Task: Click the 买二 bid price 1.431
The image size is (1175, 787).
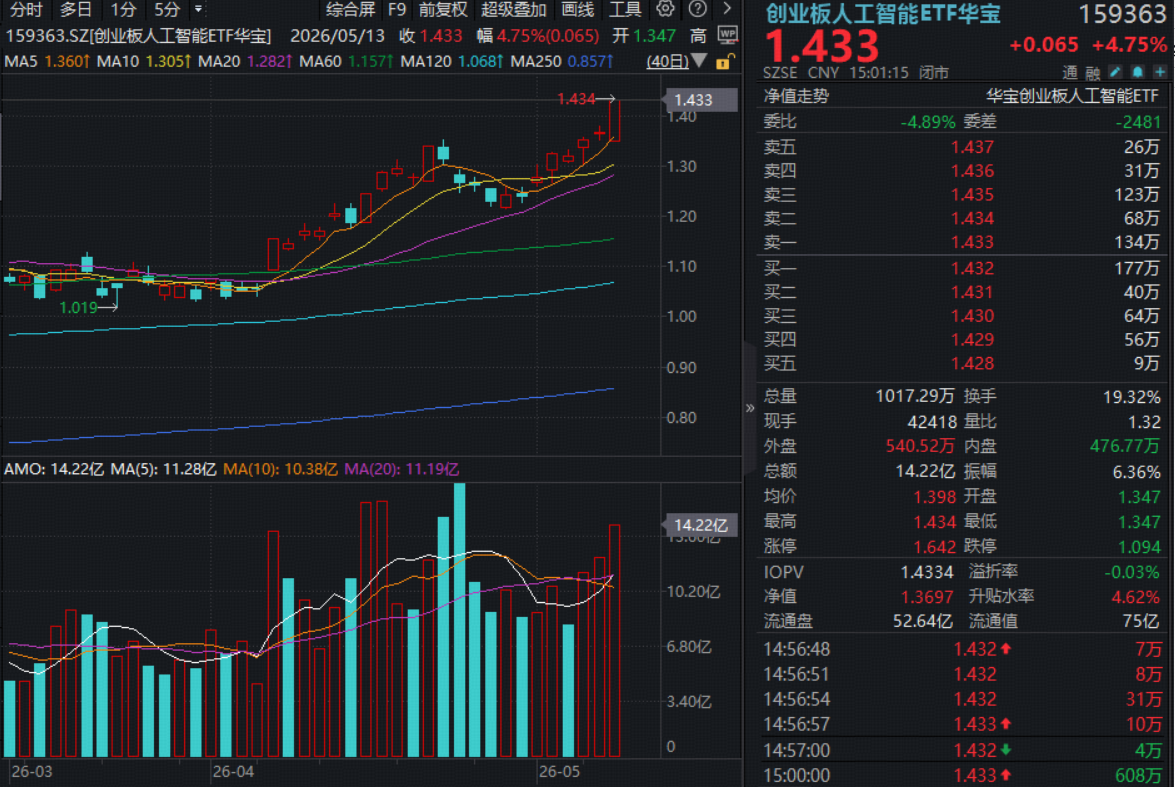Action: tap(972, 292)
